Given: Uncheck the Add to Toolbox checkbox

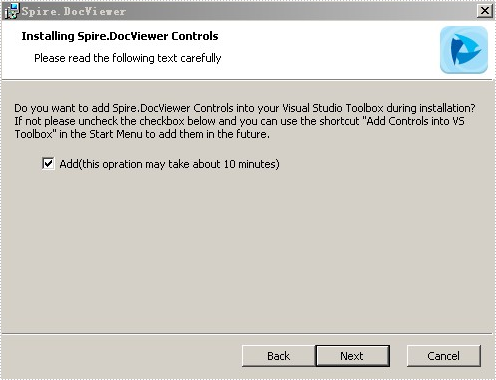Looking at the screenshot, I should tap(48, 164).
